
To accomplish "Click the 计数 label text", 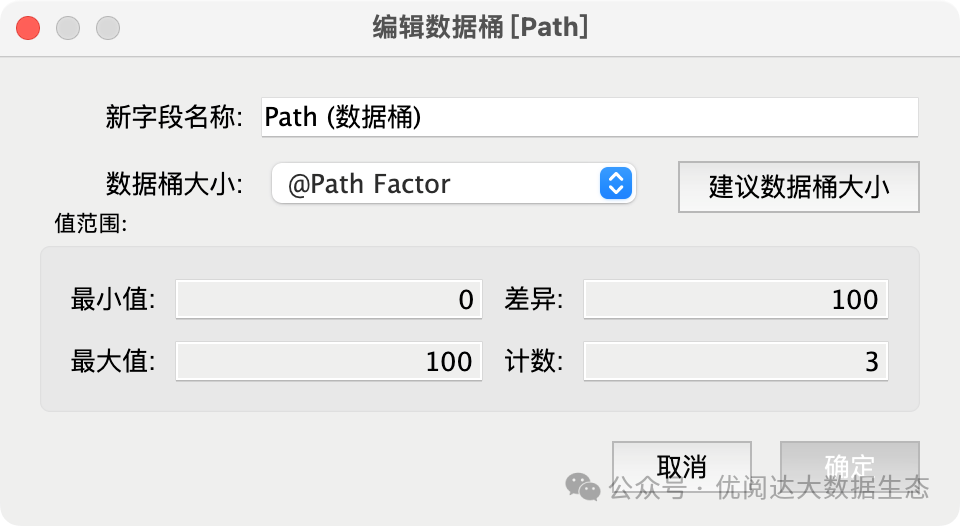I will [533, 361].
